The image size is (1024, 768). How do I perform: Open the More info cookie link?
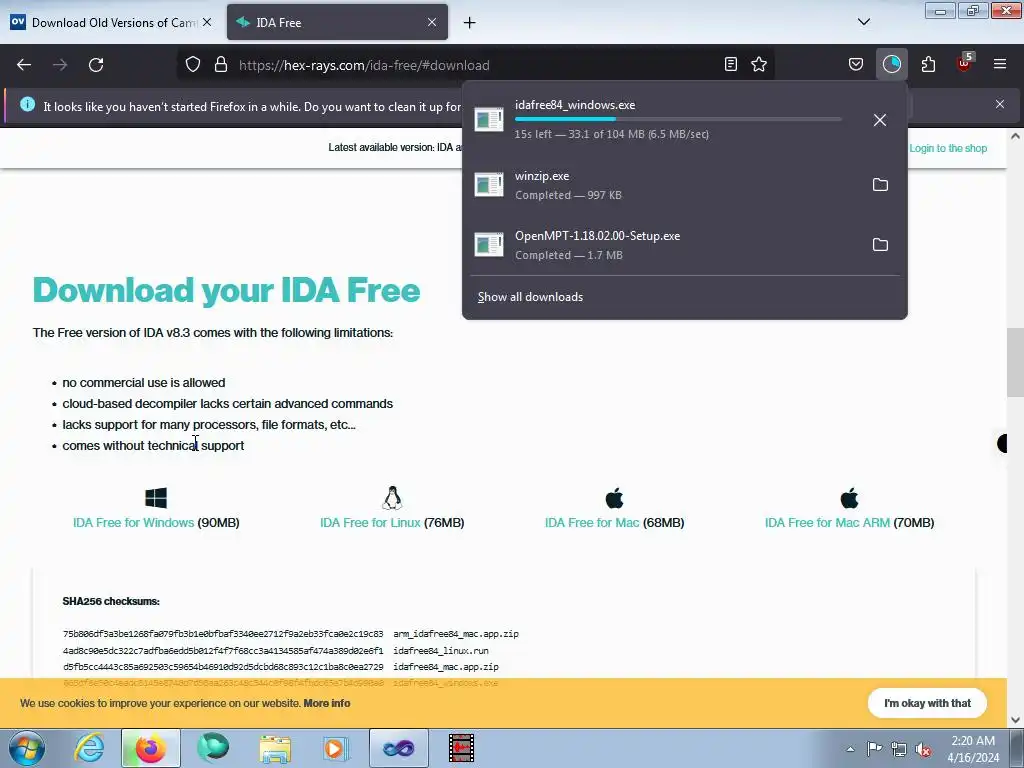327,703
